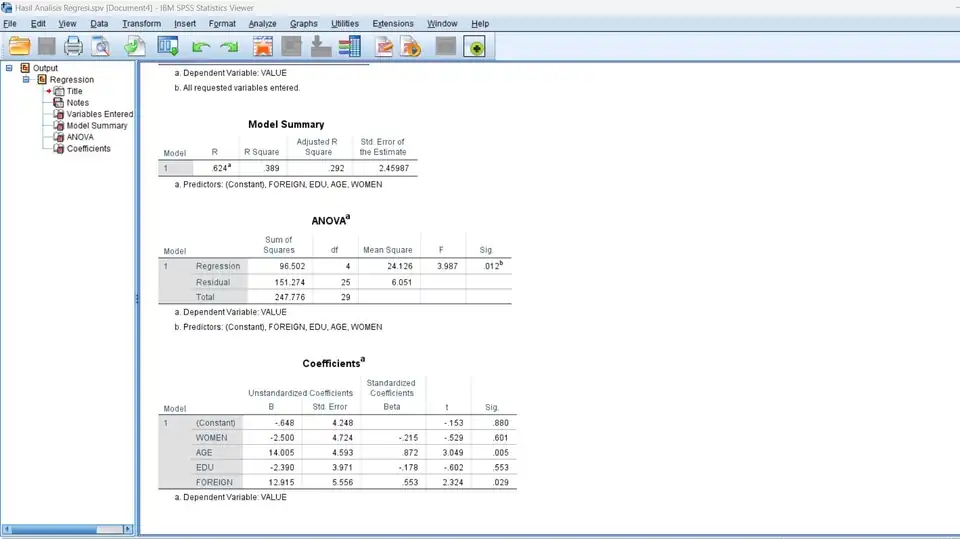Open the Transform menu
Viewport: 960px width, 539px height.
coord(141,23)
